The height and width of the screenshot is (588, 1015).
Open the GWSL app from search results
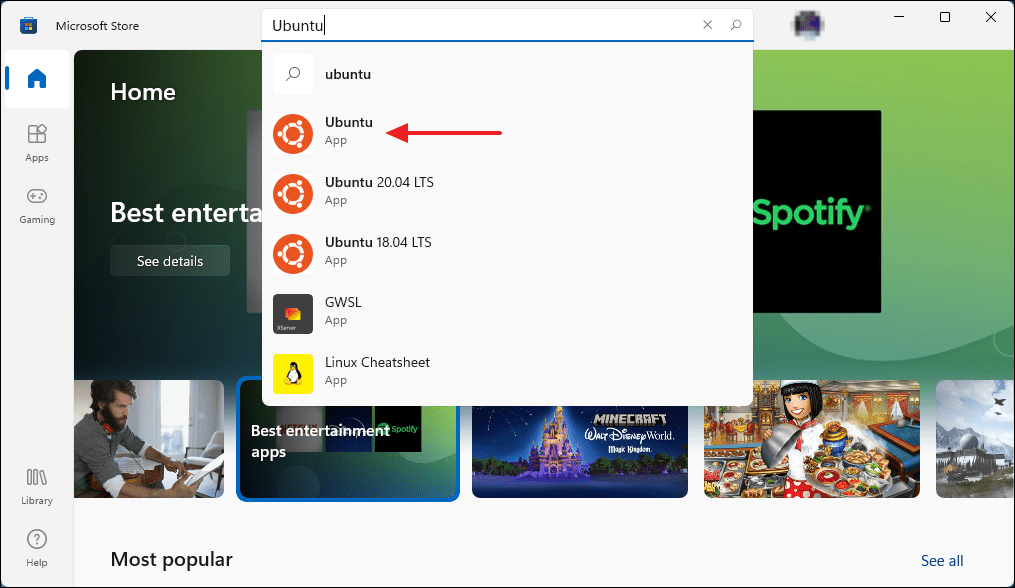pos(344,311)
